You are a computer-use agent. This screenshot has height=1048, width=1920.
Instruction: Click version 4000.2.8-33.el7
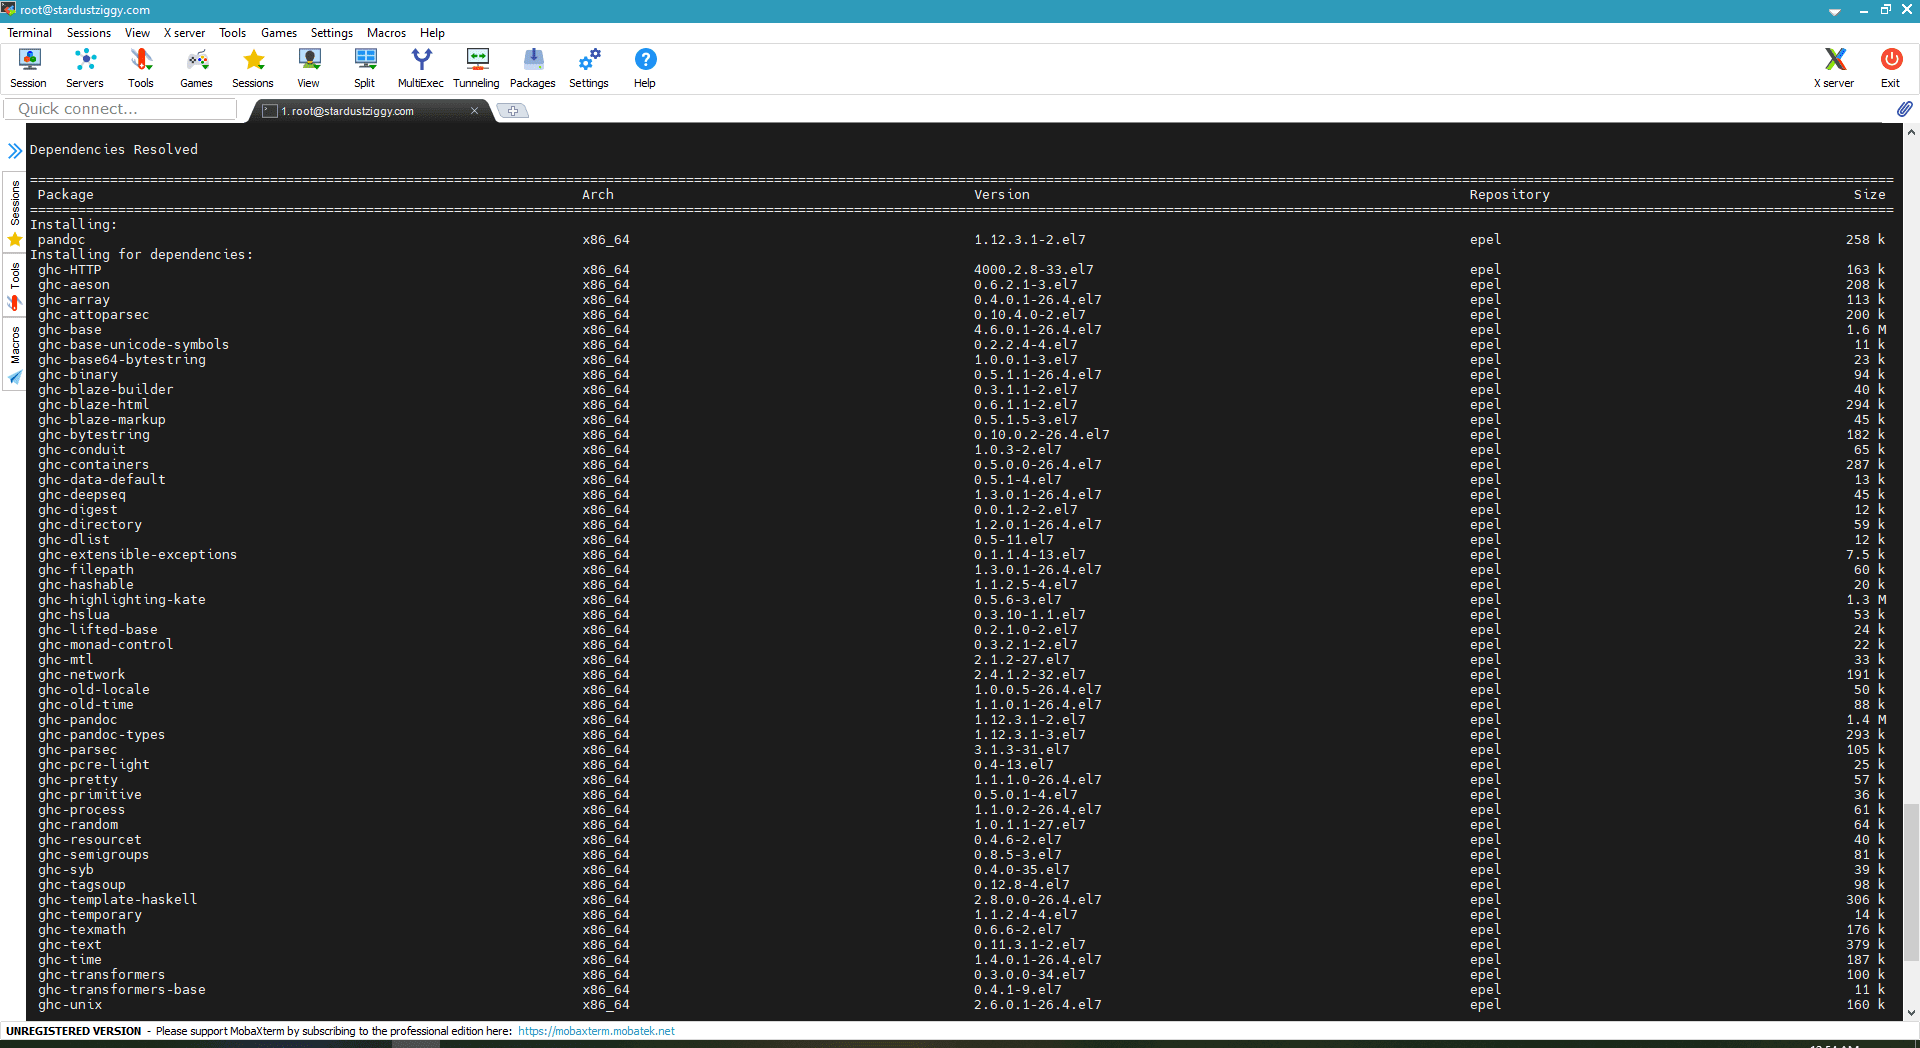click(1034, 270)
